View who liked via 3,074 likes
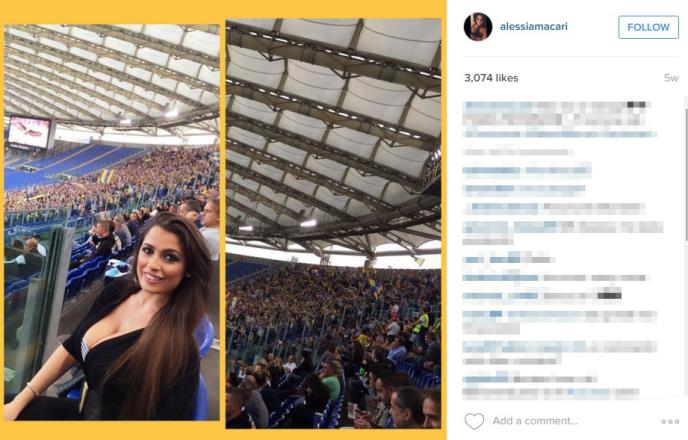 (x=491, y=78)
